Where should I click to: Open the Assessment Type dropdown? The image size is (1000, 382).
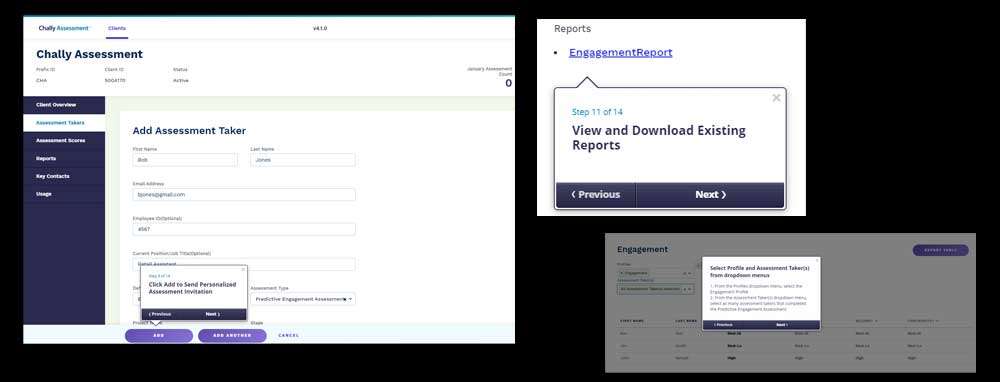[x=303, y=298]
